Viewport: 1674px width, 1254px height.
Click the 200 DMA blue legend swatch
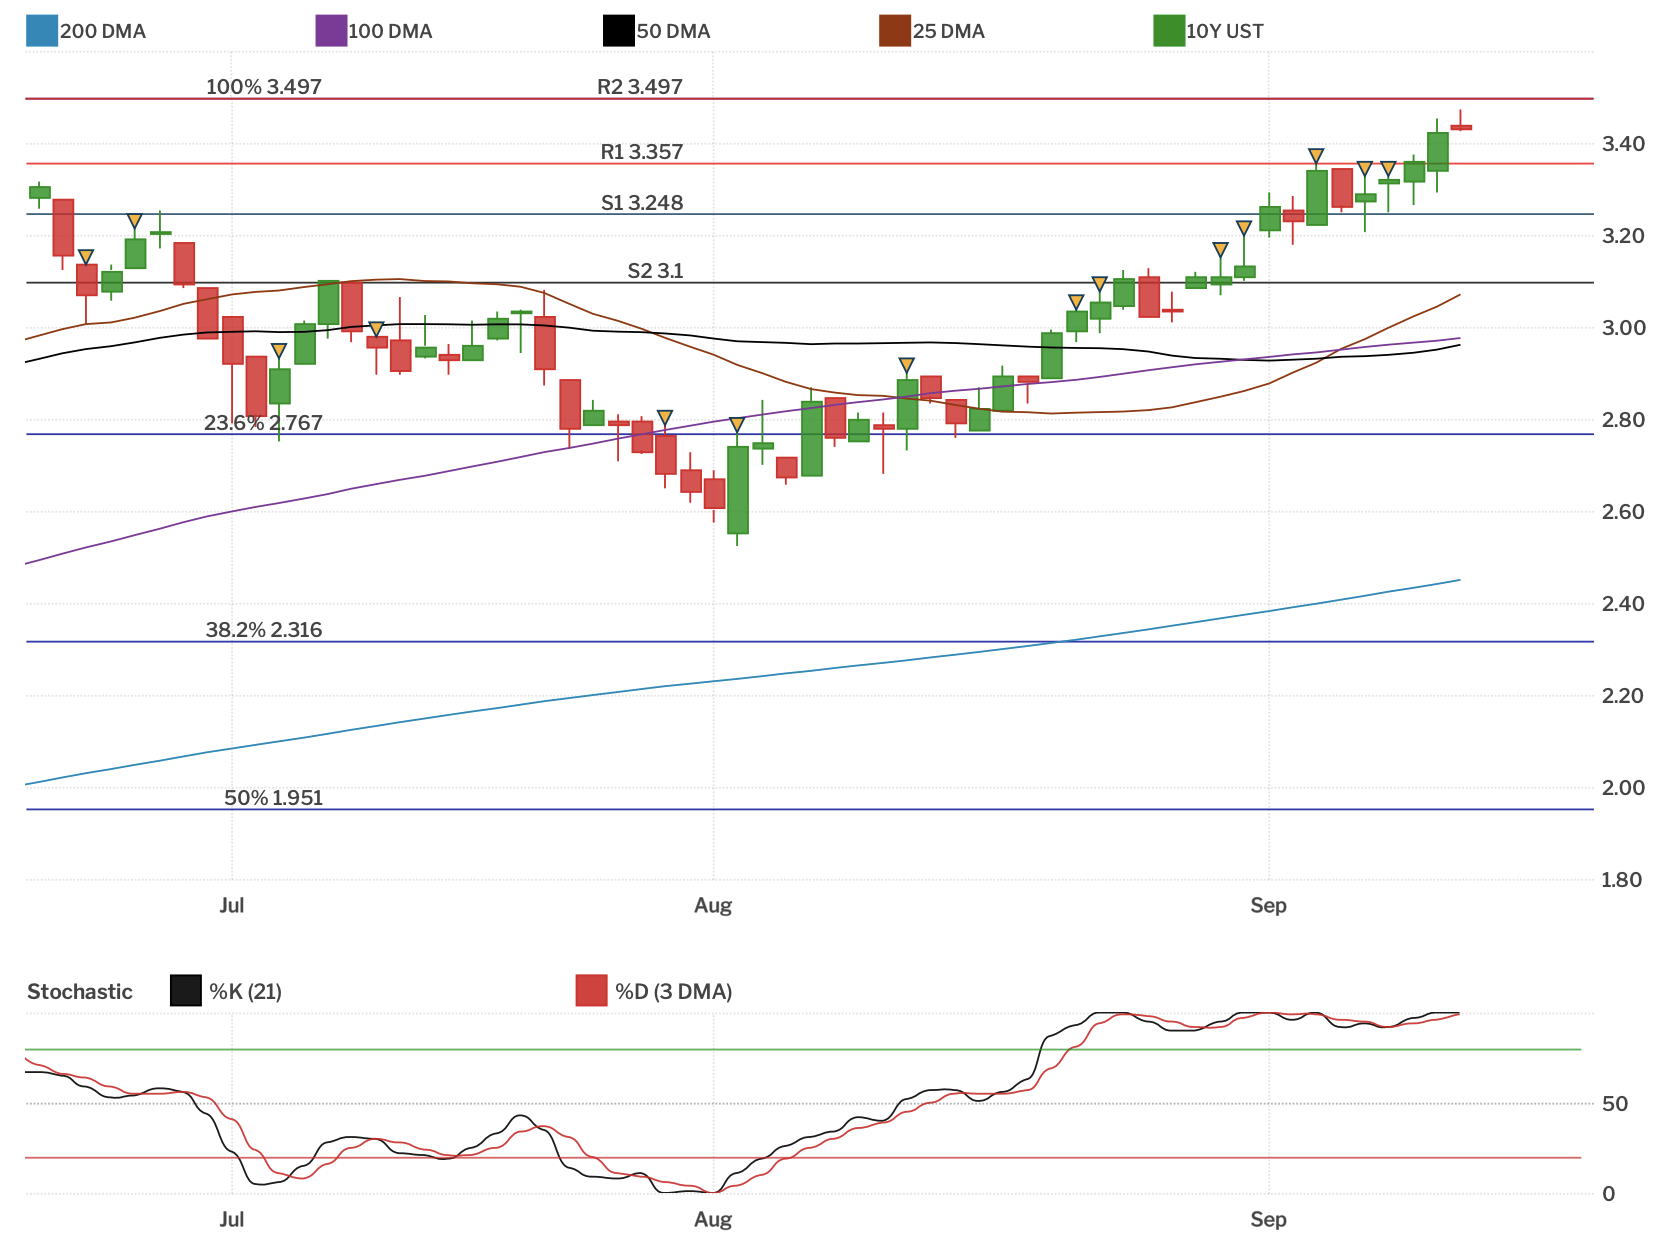(42, 31)
